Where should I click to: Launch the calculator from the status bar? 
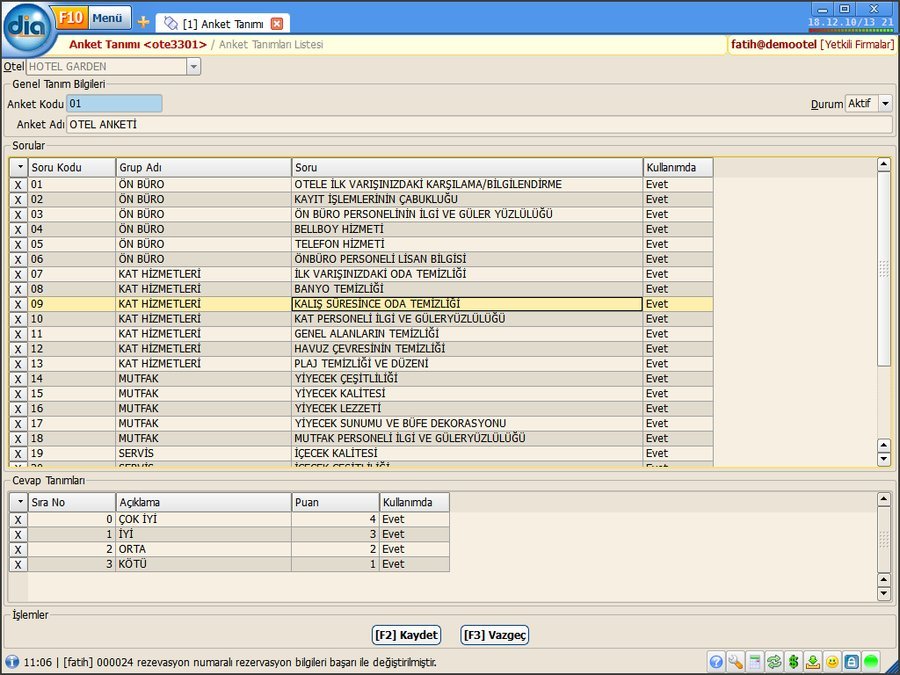(x=755, y=662)
